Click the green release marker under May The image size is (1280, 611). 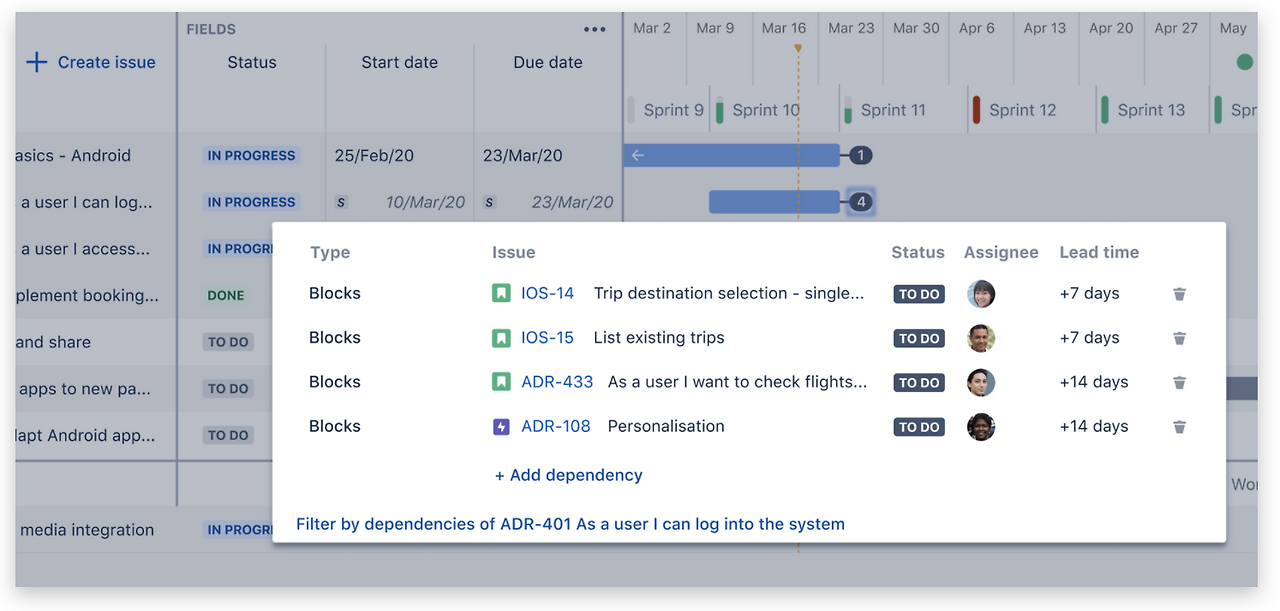pos(1244,62)
